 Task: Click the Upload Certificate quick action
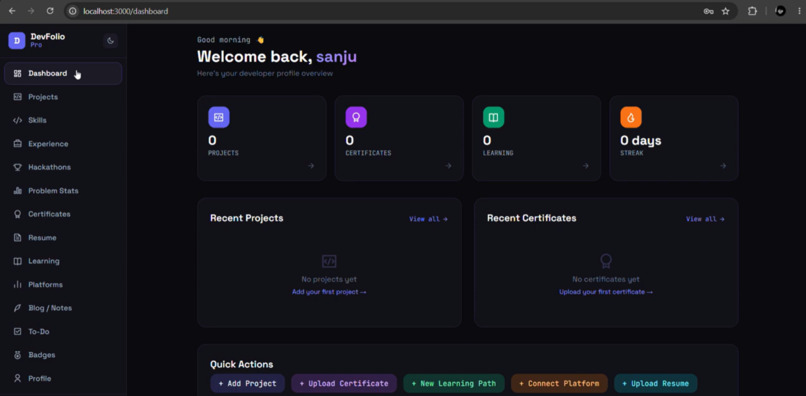[344, 384]
